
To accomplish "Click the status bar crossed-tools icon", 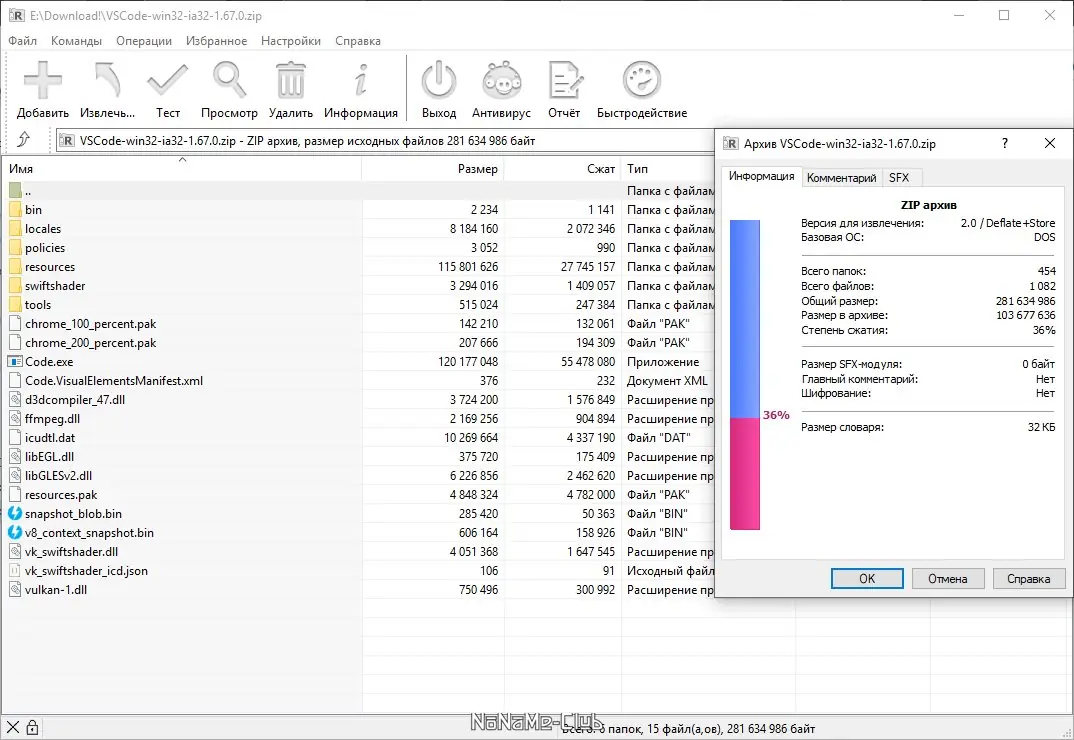I will [13, 727].
